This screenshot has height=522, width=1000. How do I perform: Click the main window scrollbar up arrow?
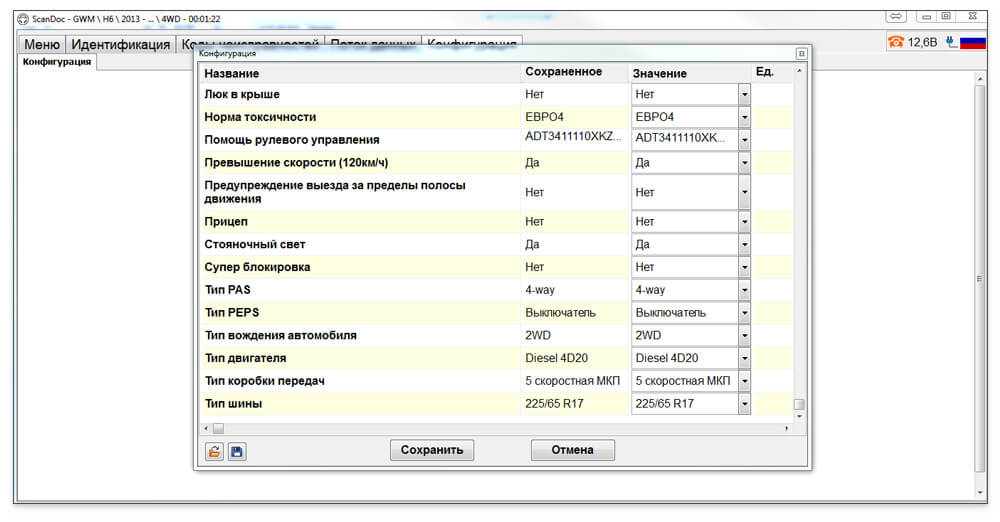980,78
